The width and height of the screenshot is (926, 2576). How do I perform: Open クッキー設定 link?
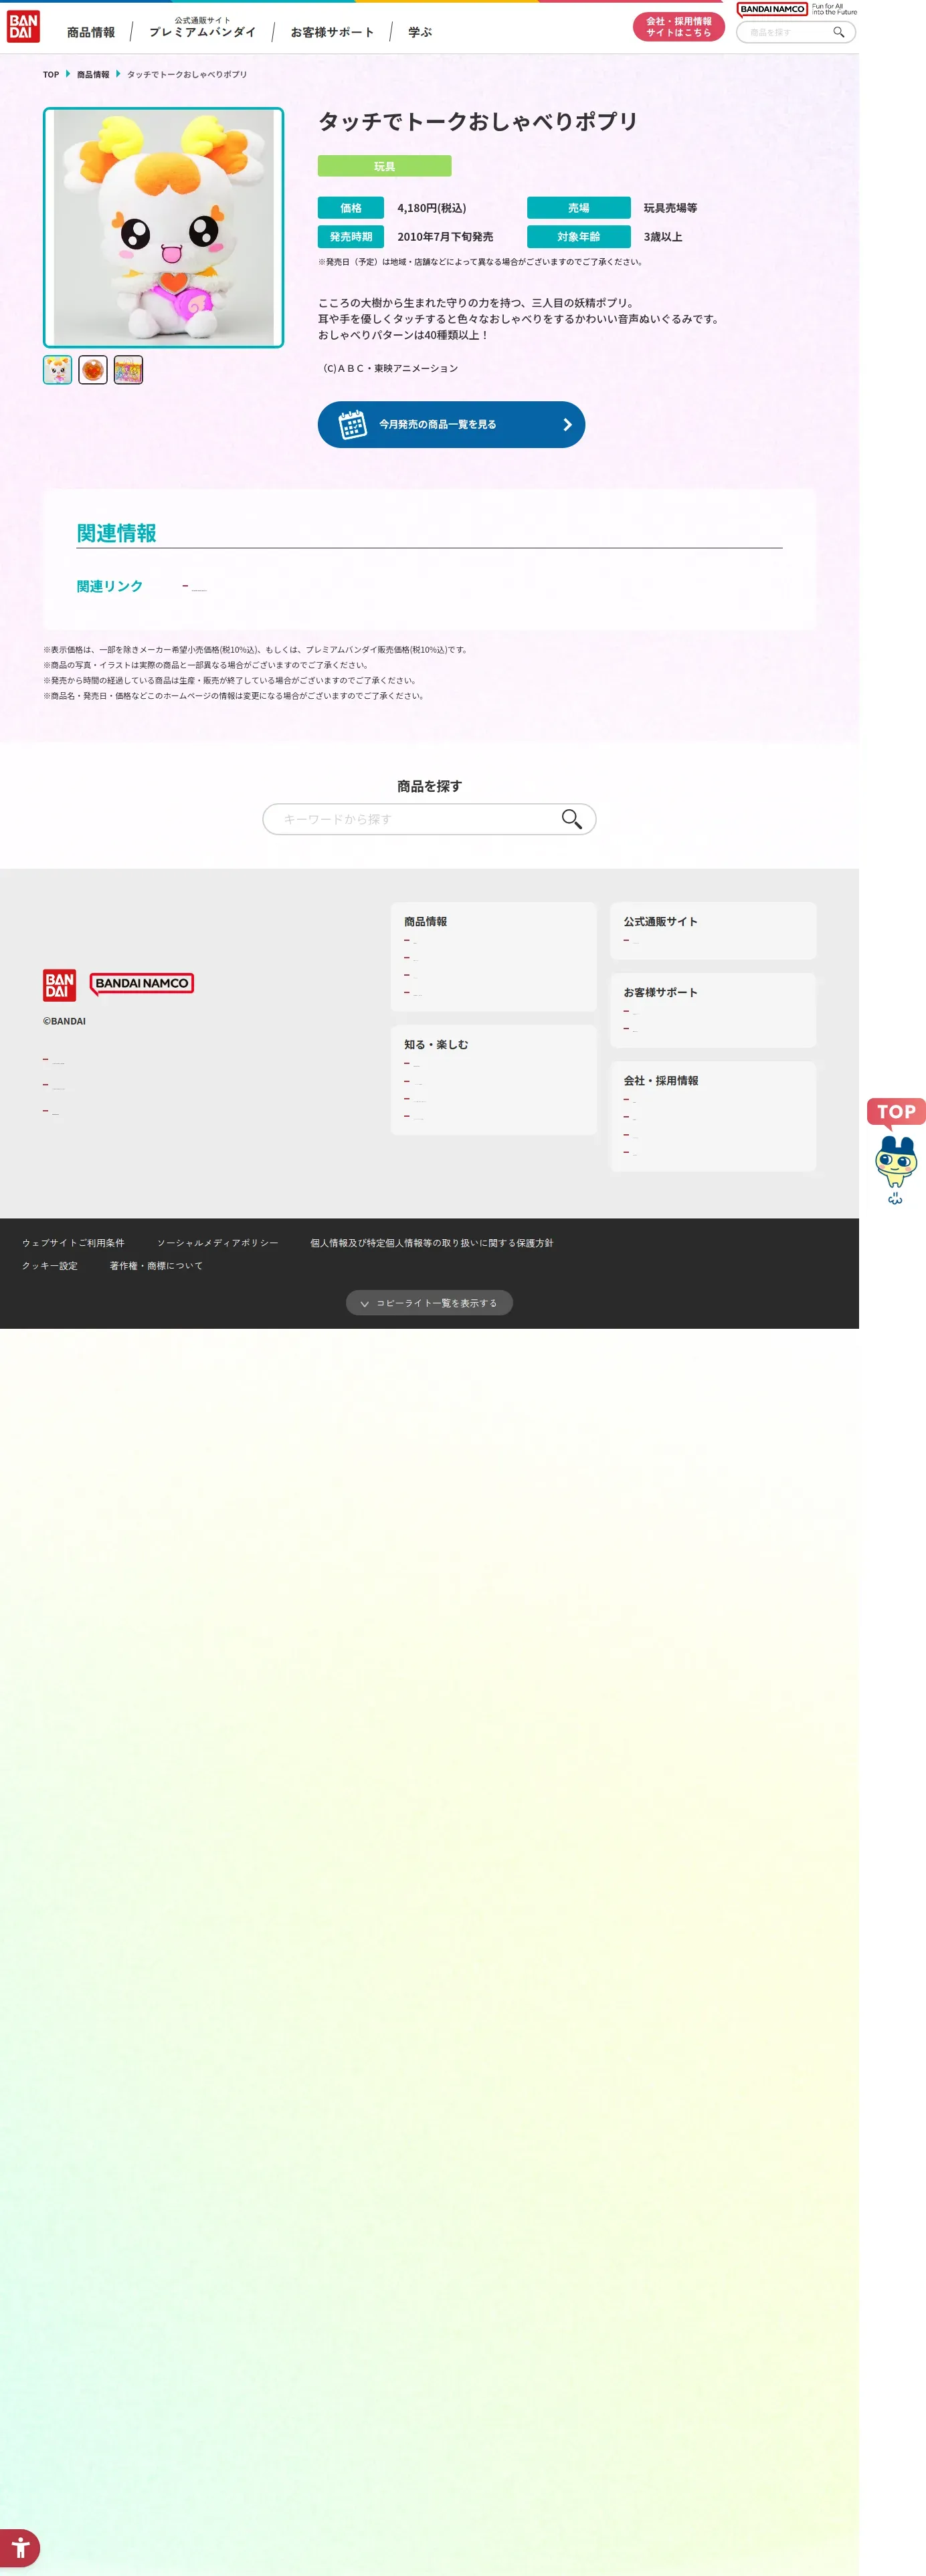(50, 1266)
